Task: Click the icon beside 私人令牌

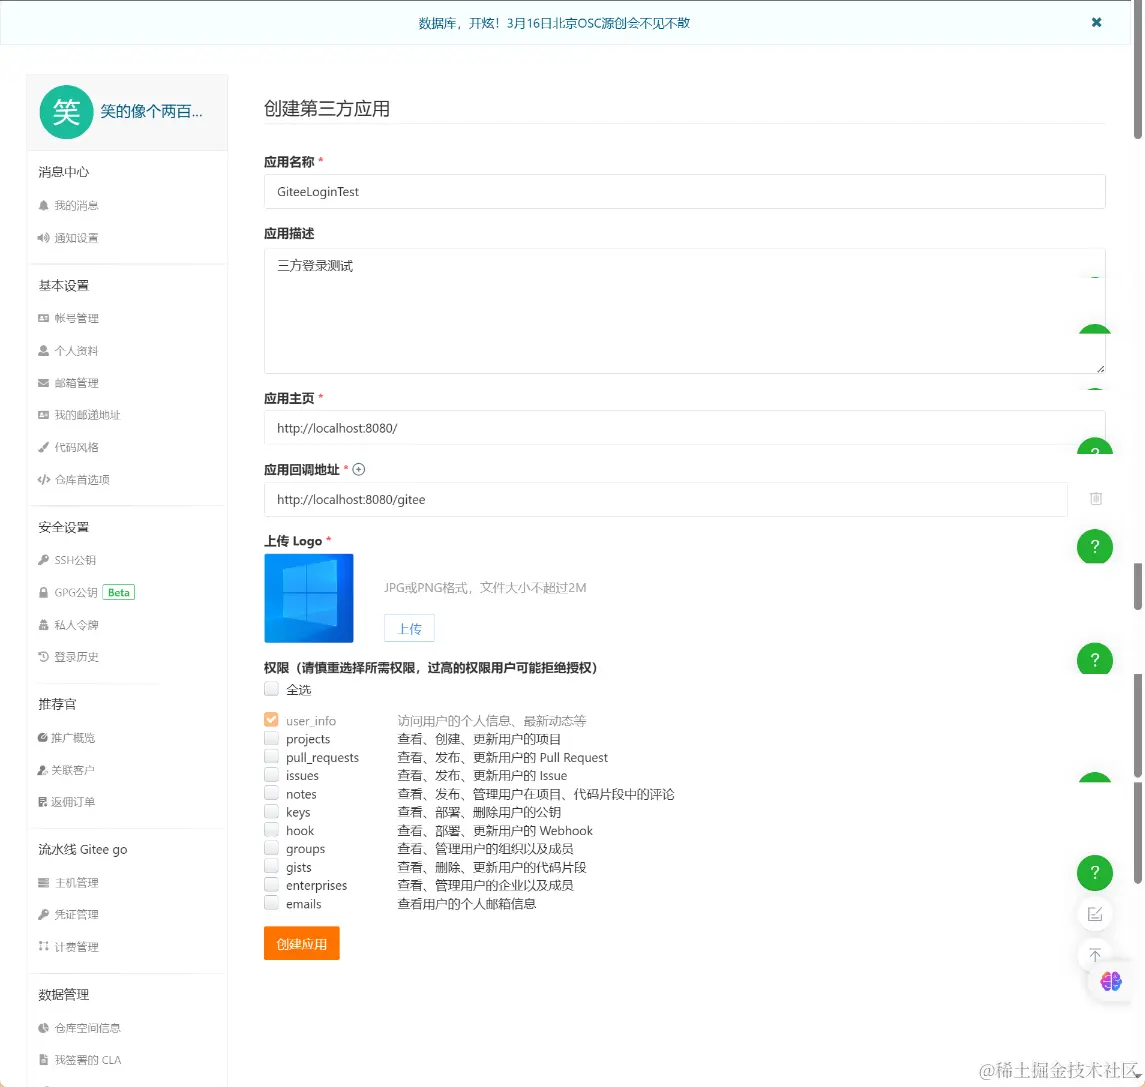Action: point(44,625)
